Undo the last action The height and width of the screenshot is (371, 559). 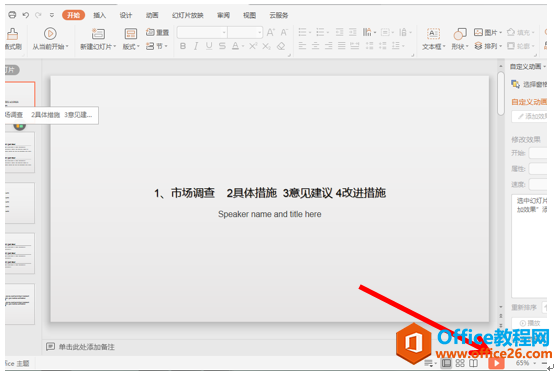25,15
